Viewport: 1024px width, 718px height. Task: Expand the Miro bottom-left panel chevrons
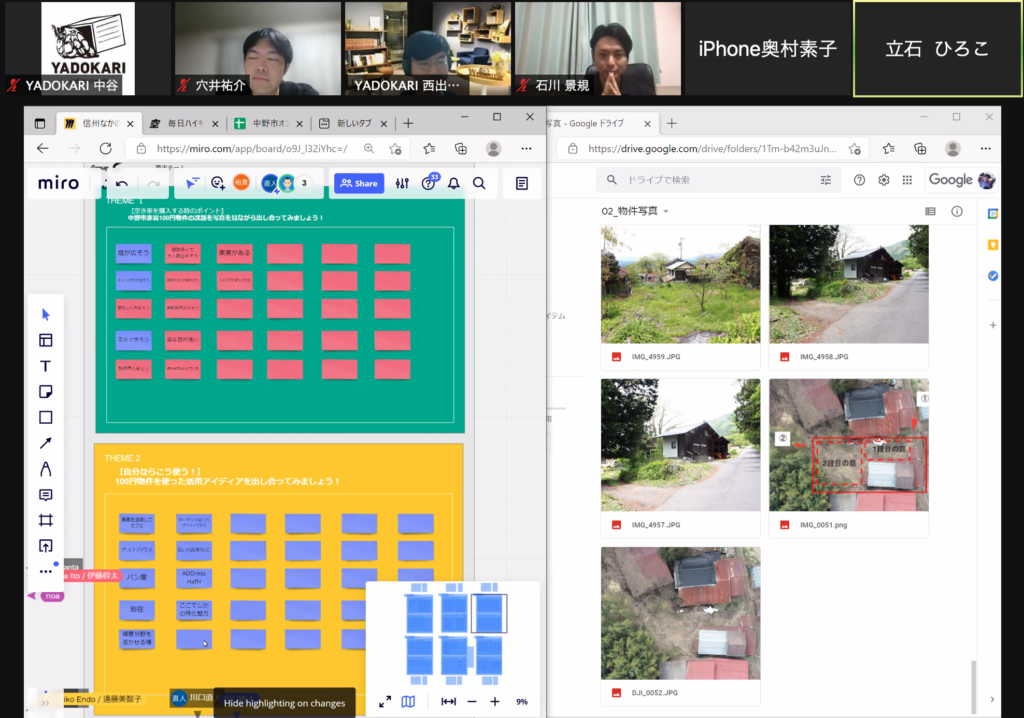(45, 703)
